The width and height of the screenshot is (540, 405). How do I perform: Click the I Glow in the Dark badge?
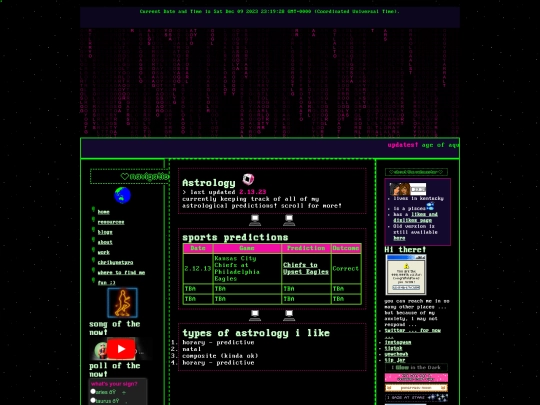point(416,367)
